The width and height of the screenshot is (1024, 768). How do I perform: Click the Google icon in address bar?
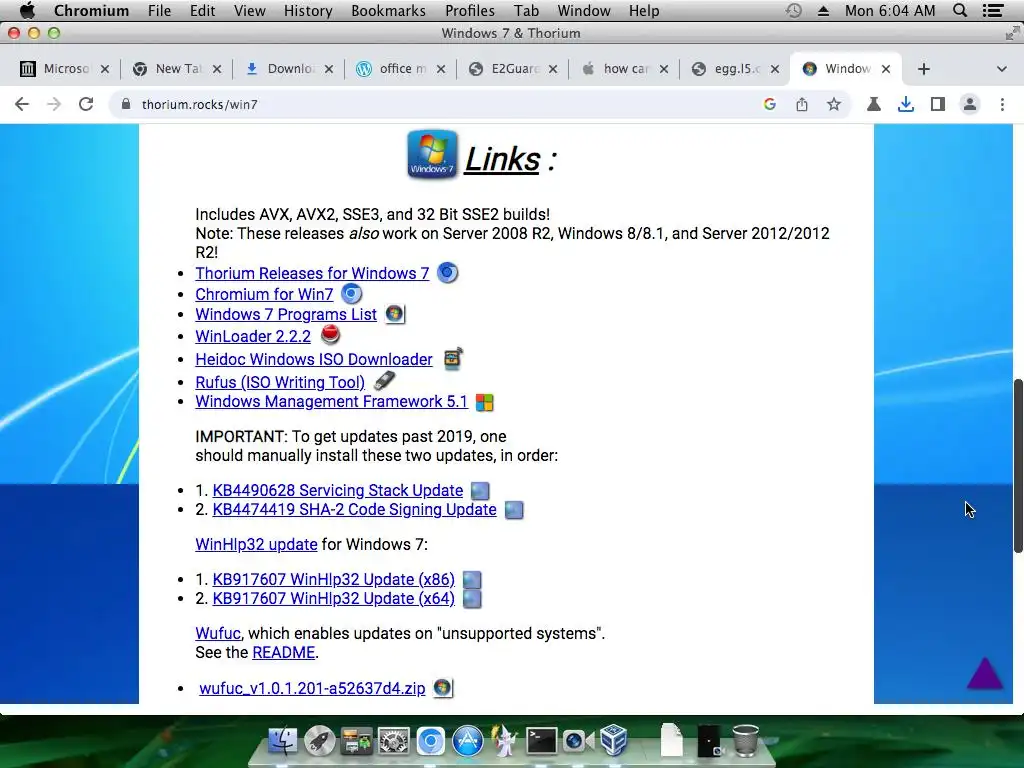click(x=770, y=104)
